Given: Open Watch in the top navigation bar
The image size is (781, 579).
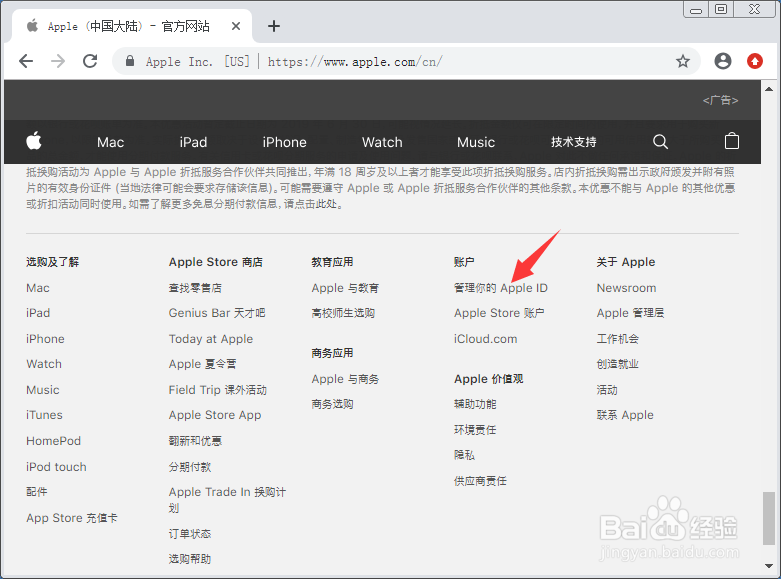Looking at the screenshot, I should 382,143.
